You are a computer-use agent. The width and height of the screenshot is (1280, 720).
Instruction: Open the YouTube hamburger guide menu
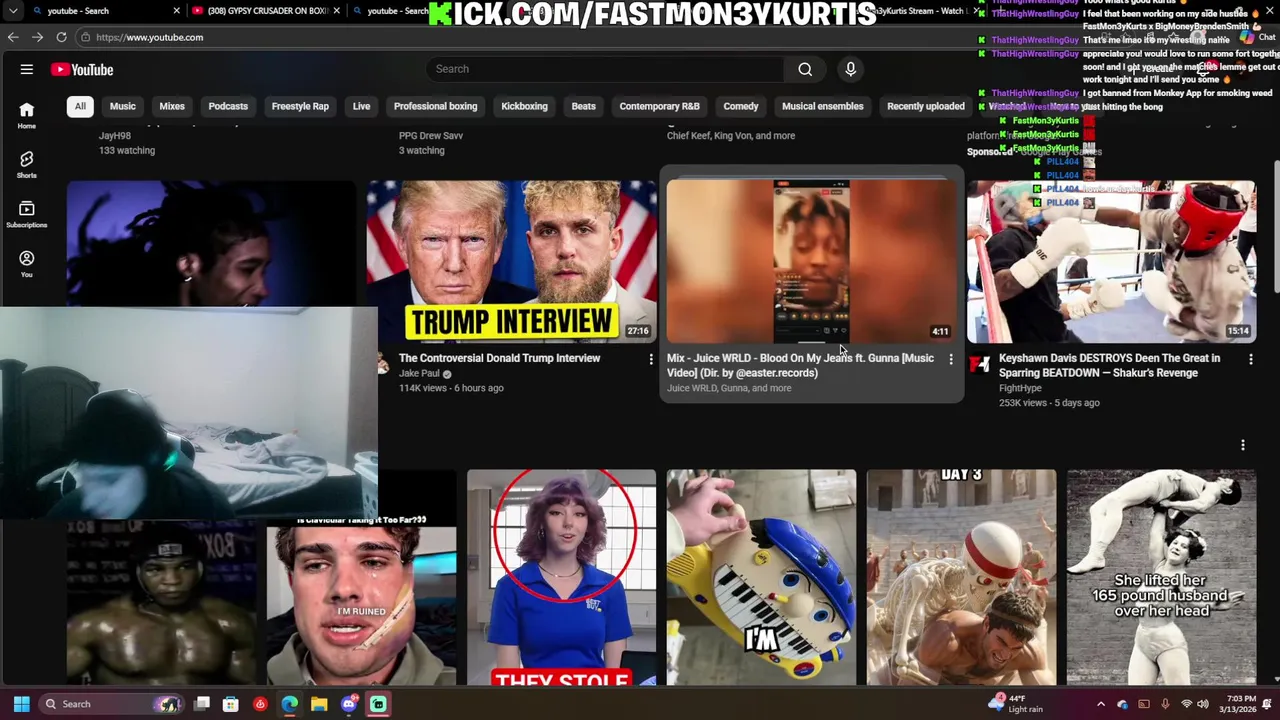(x=27, y=69)
